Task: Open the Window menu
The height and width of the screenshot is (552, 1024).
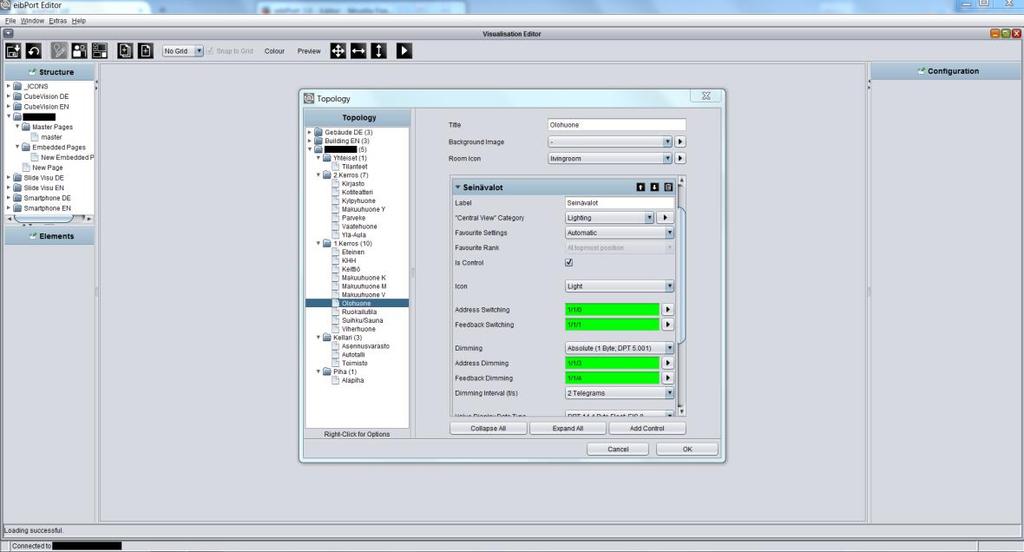Action: click(33, 21)
